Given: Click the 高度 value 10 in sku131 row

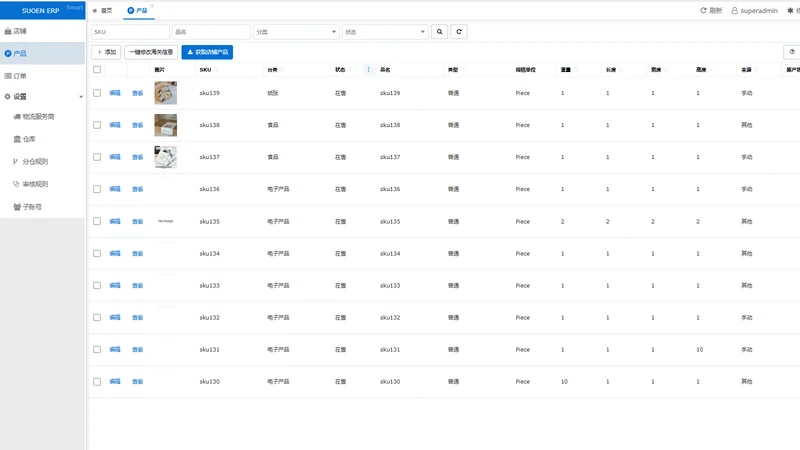Looking at the screenshot, I should point(699,349).
